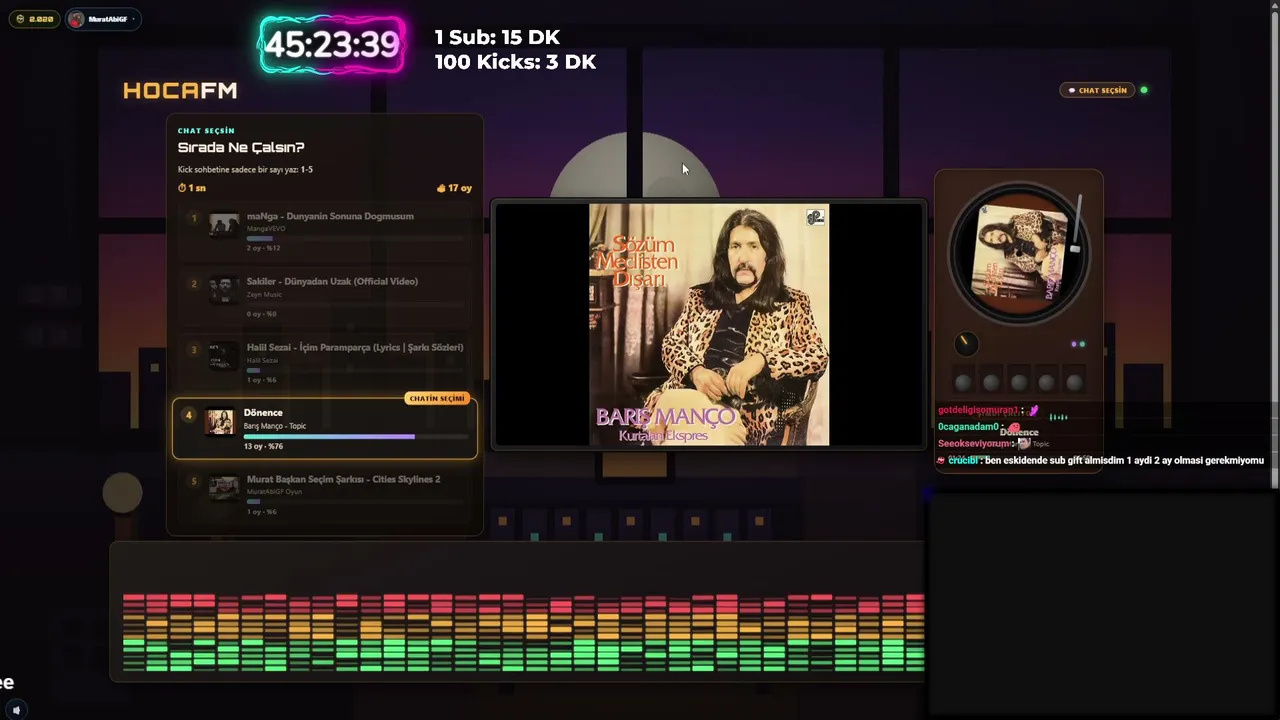Click the "100 Kicks: 3 DK" text
The image size is (1280, 720).
pos(515,62)
